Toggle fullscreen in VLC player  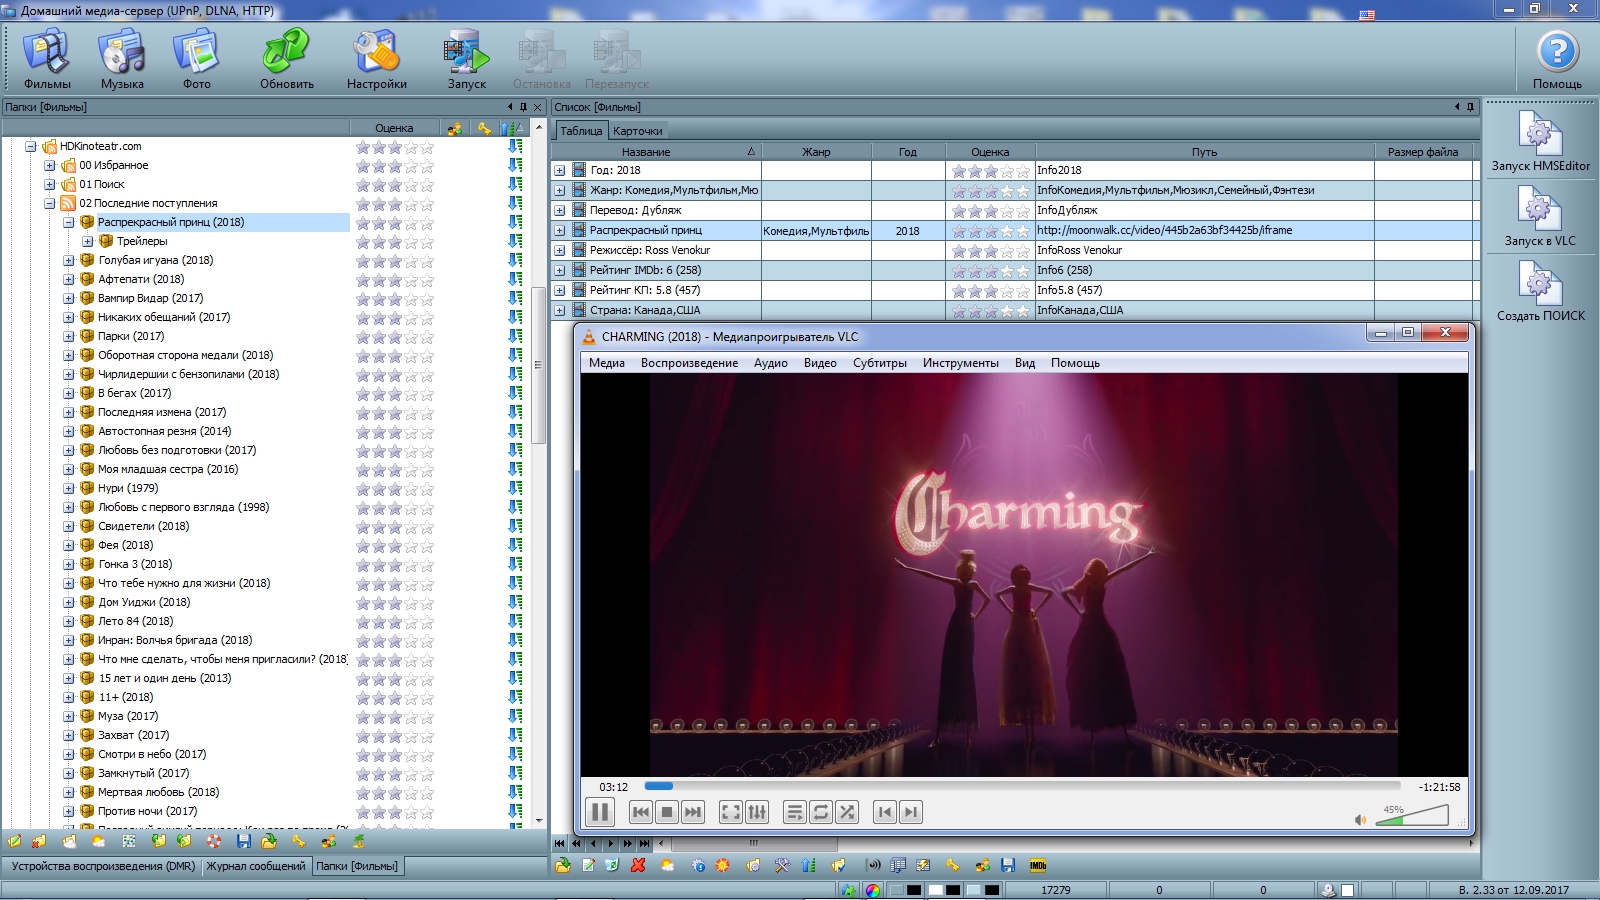731,812
